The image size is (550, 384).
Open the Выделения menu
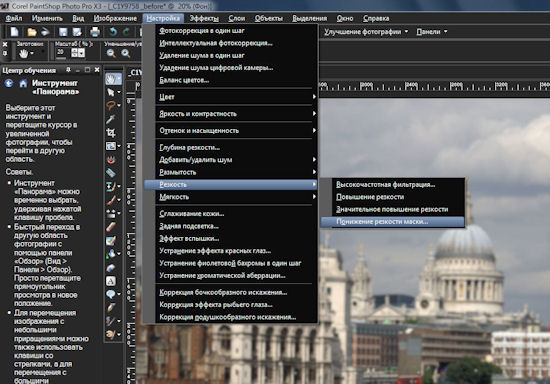pyautogui.click(x=310, y=18)
